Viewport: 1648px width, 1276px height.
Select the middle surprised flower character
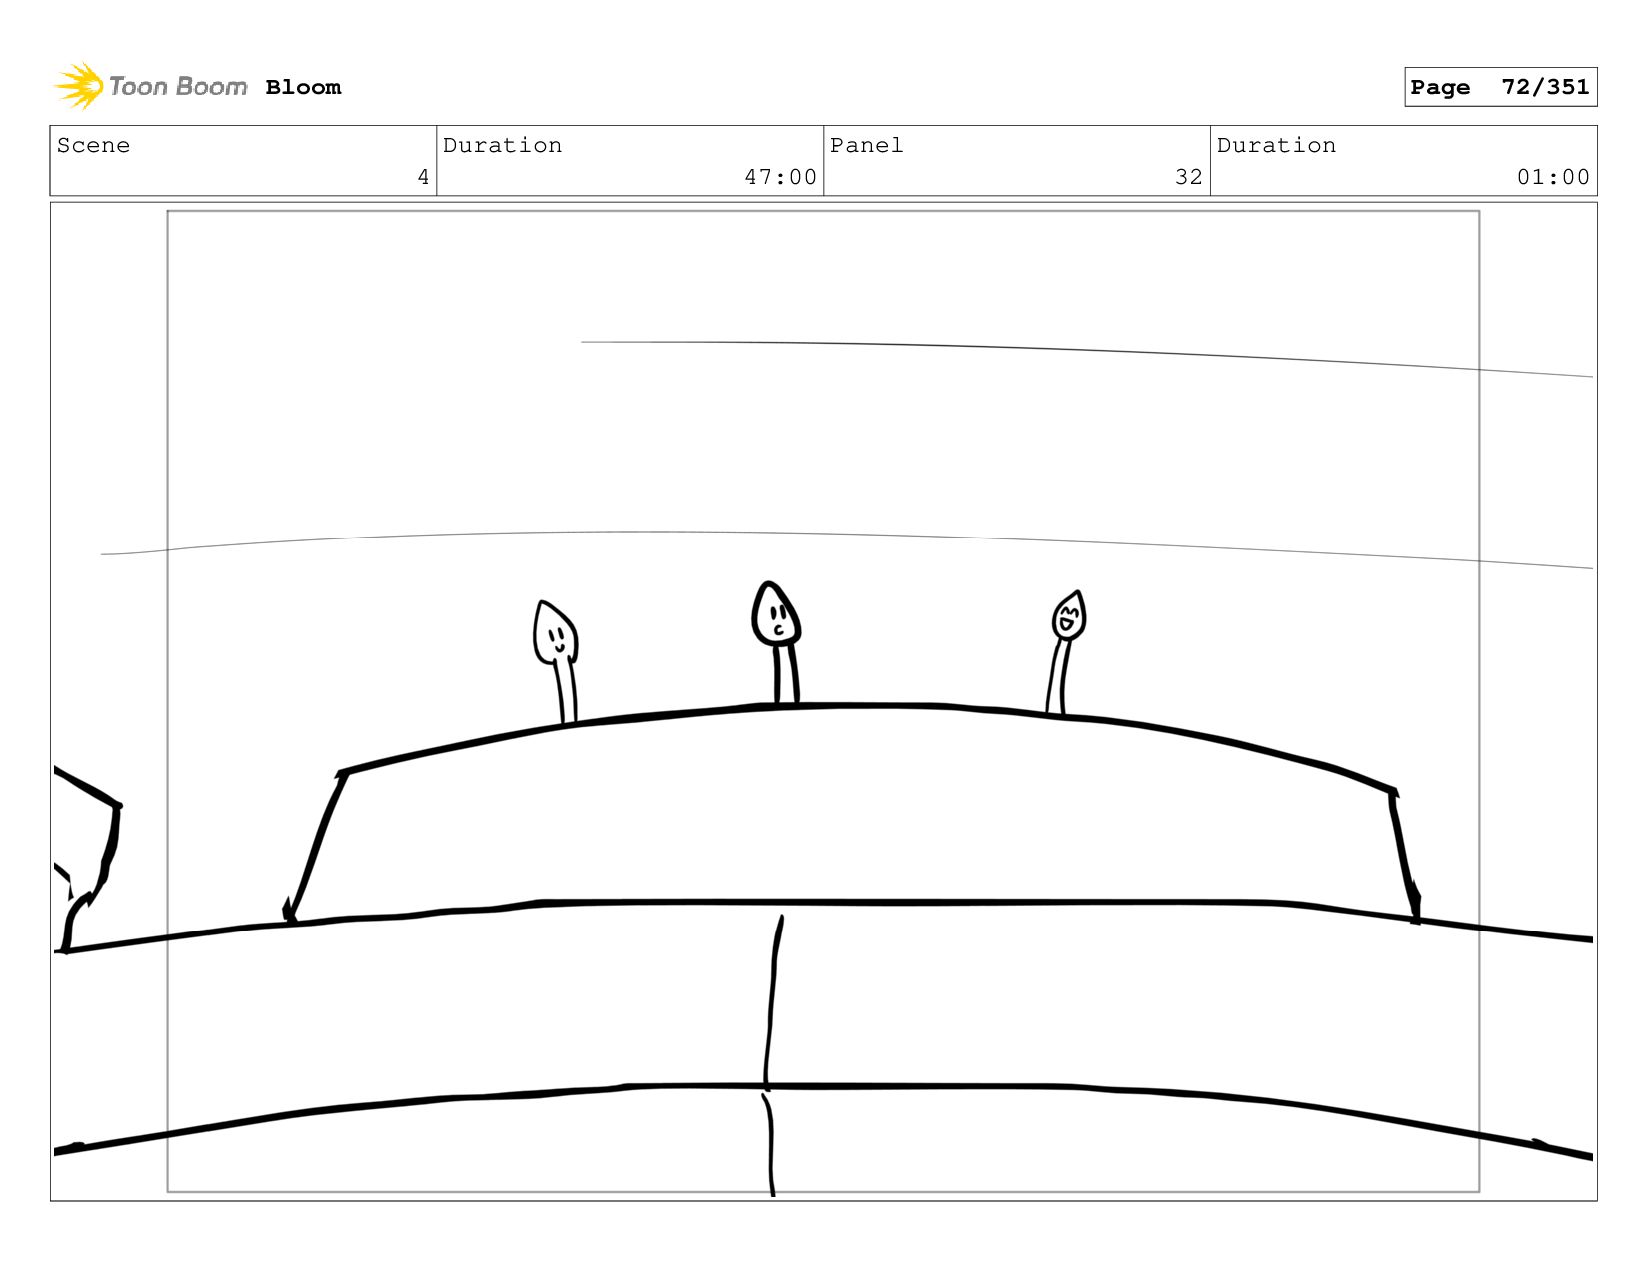[x=778, y=643]
